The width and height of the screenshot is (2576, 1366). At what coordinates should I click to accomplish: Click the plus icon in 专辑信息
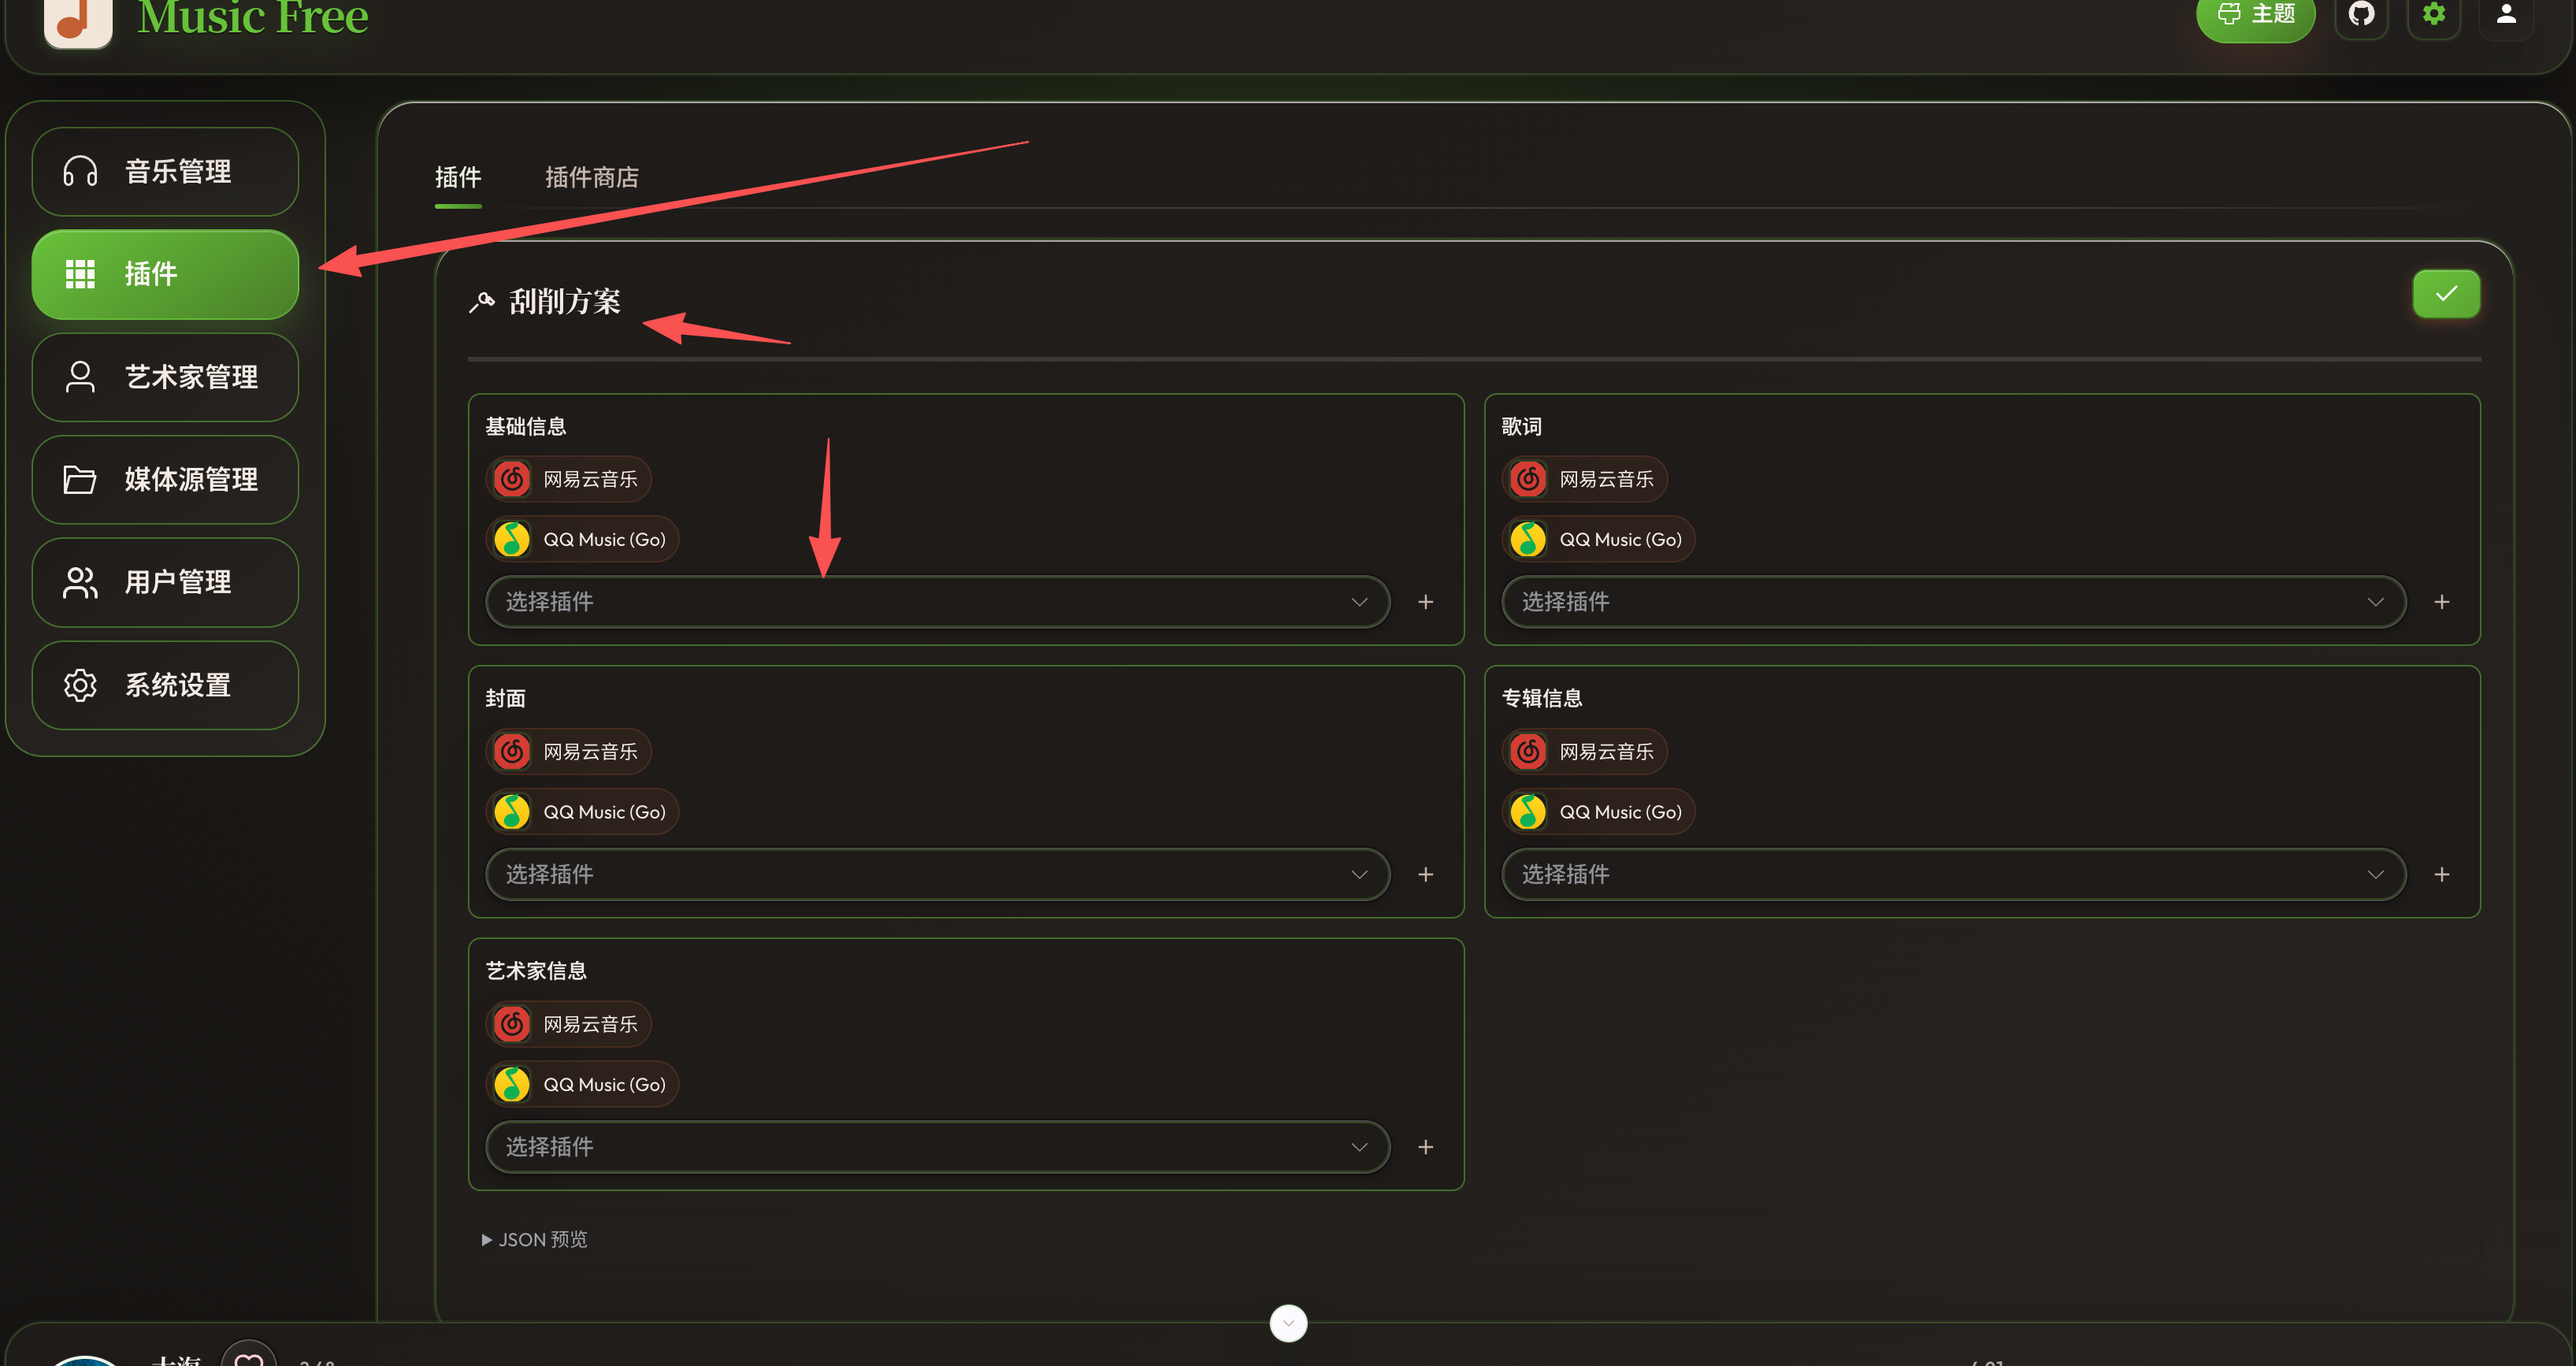(x=2442, y=875)
